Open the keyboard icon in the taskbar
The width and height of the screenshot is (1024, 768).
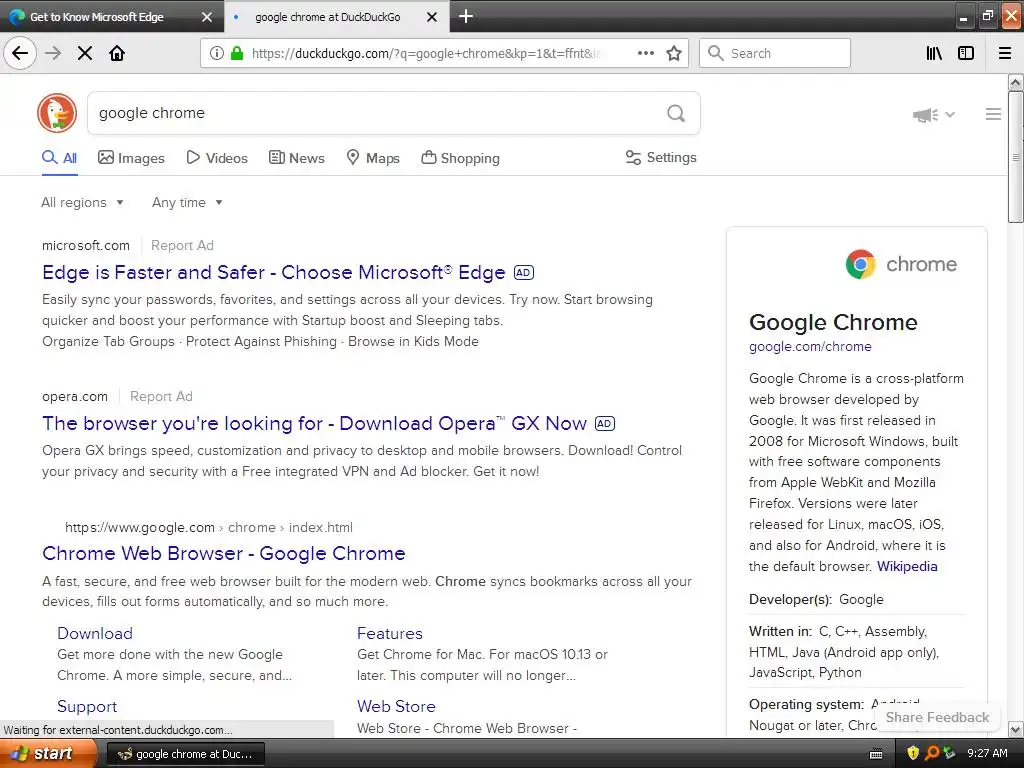click(x=876, y=754)
